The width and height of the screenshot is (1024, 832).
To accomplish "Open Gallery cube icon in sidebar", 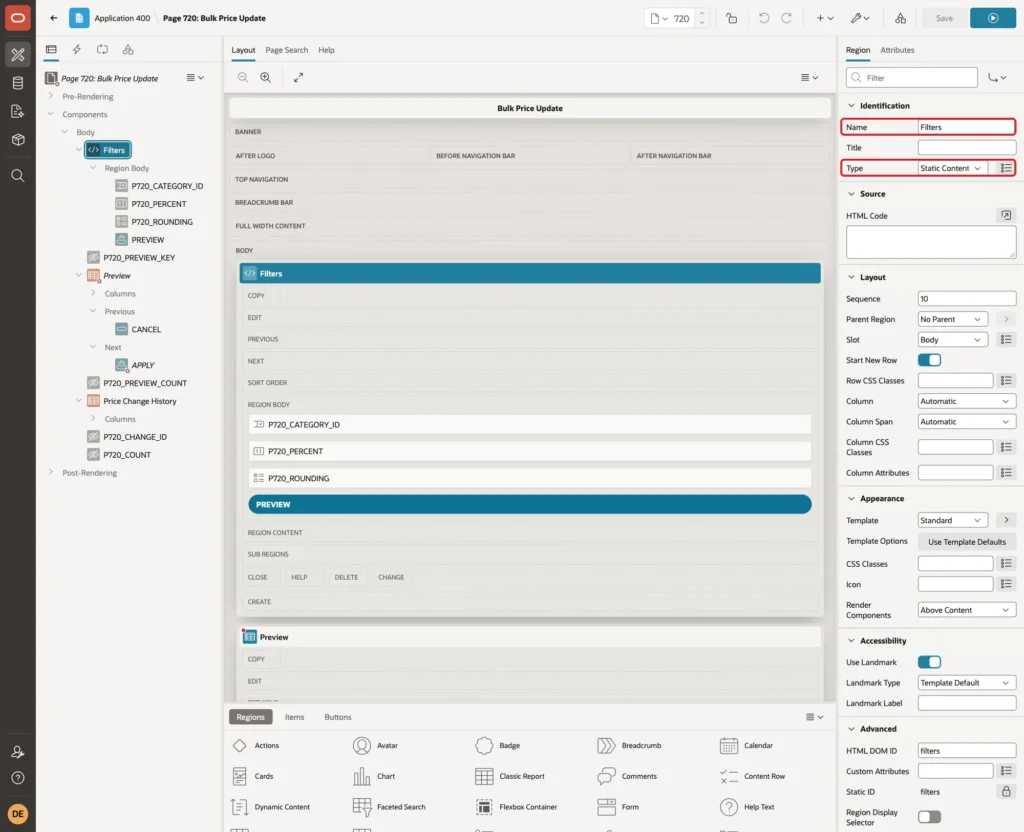I will point(18,140).
